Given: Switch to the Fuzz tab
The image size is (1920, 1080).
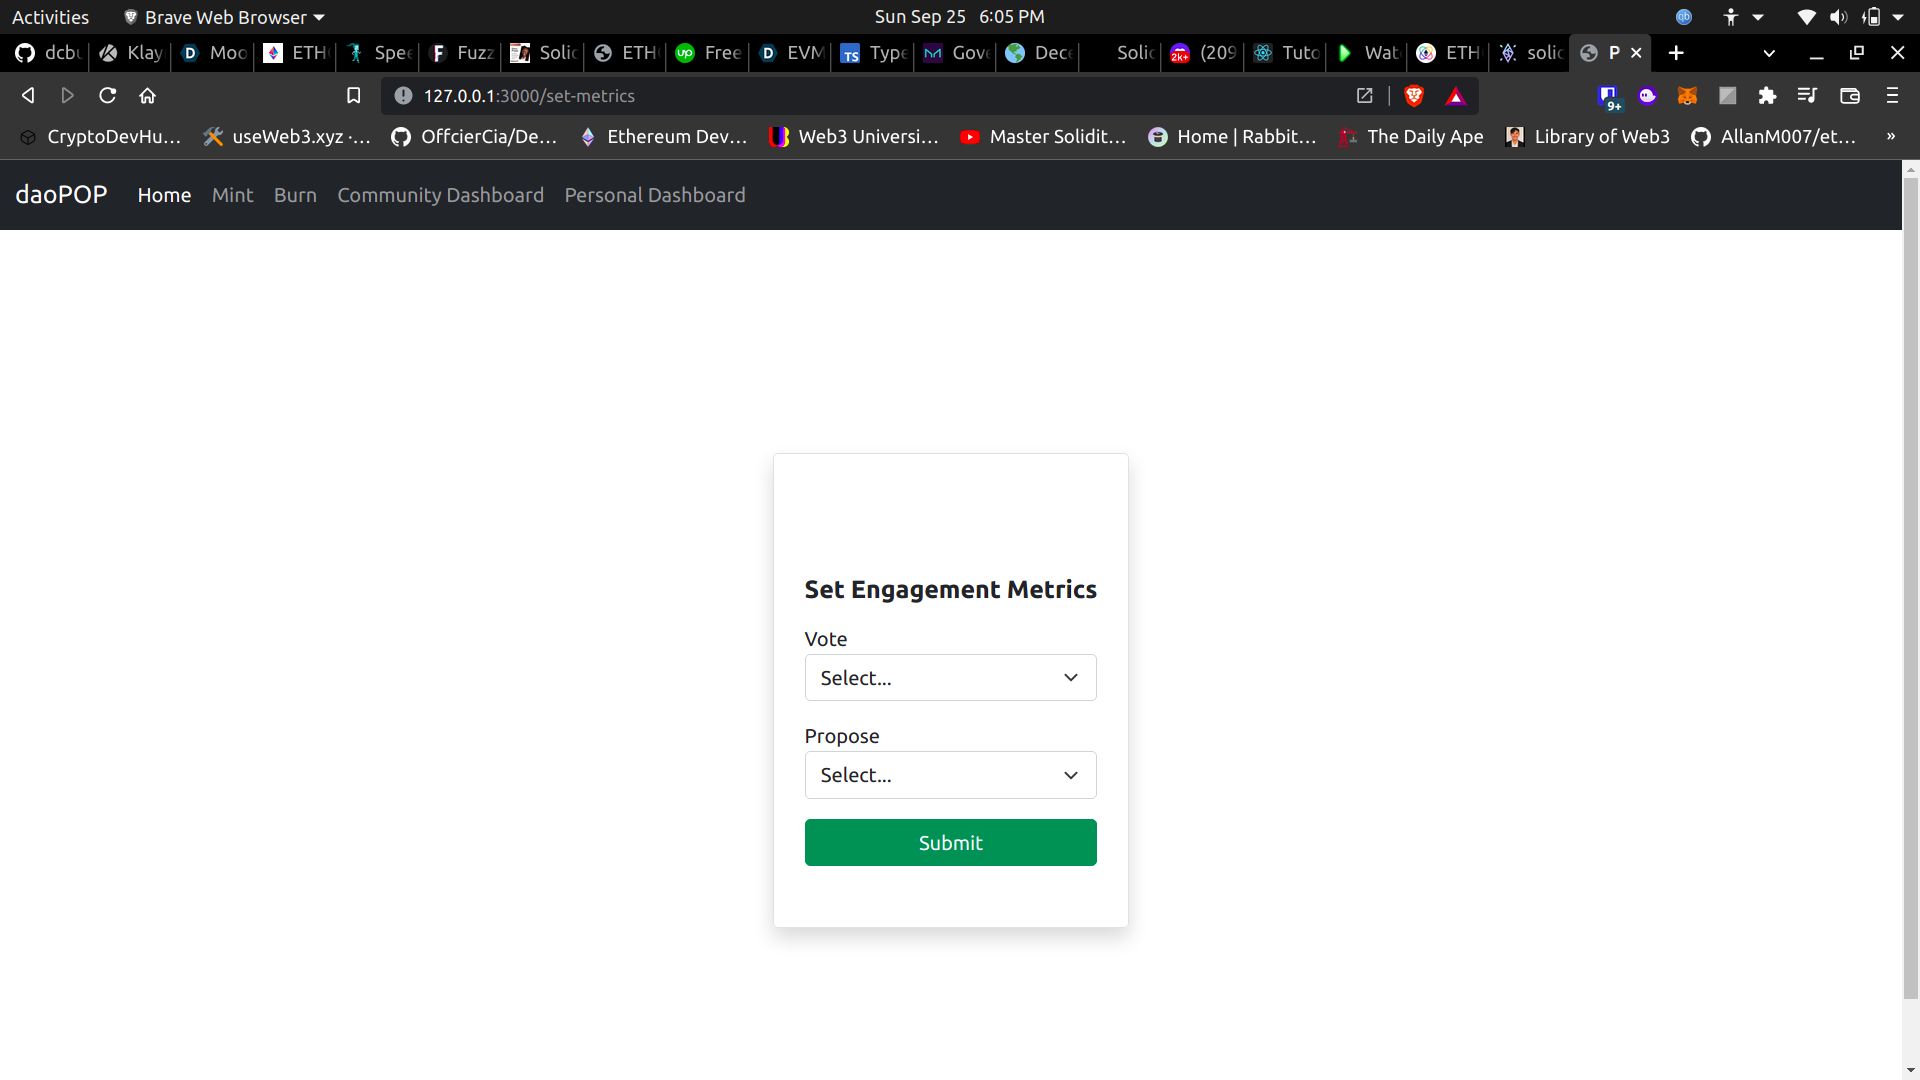Looking at the screenshot, I should click(x=460, y=52).
